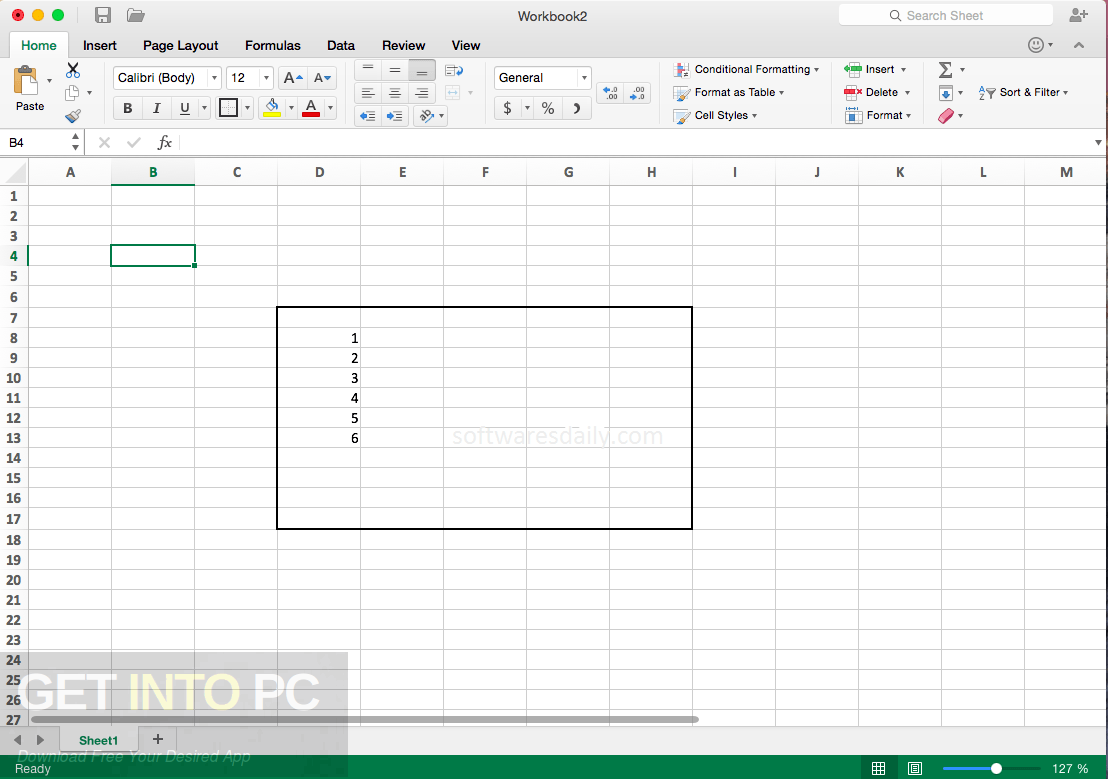Image resolution: width=1108 pixels, height=779 pixels.
Task: Apply yellow fill color
Action: click(x=272, y=107)
